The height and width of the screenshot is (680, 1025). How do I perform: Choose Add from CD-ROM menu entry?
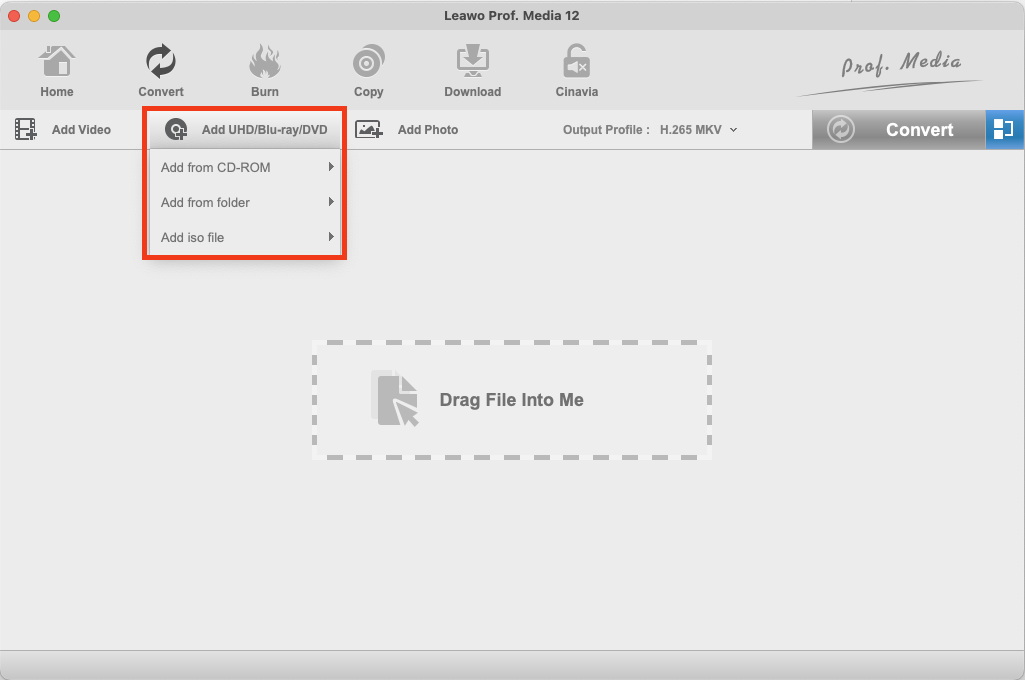pyautogui.click(x=244, y=167)
